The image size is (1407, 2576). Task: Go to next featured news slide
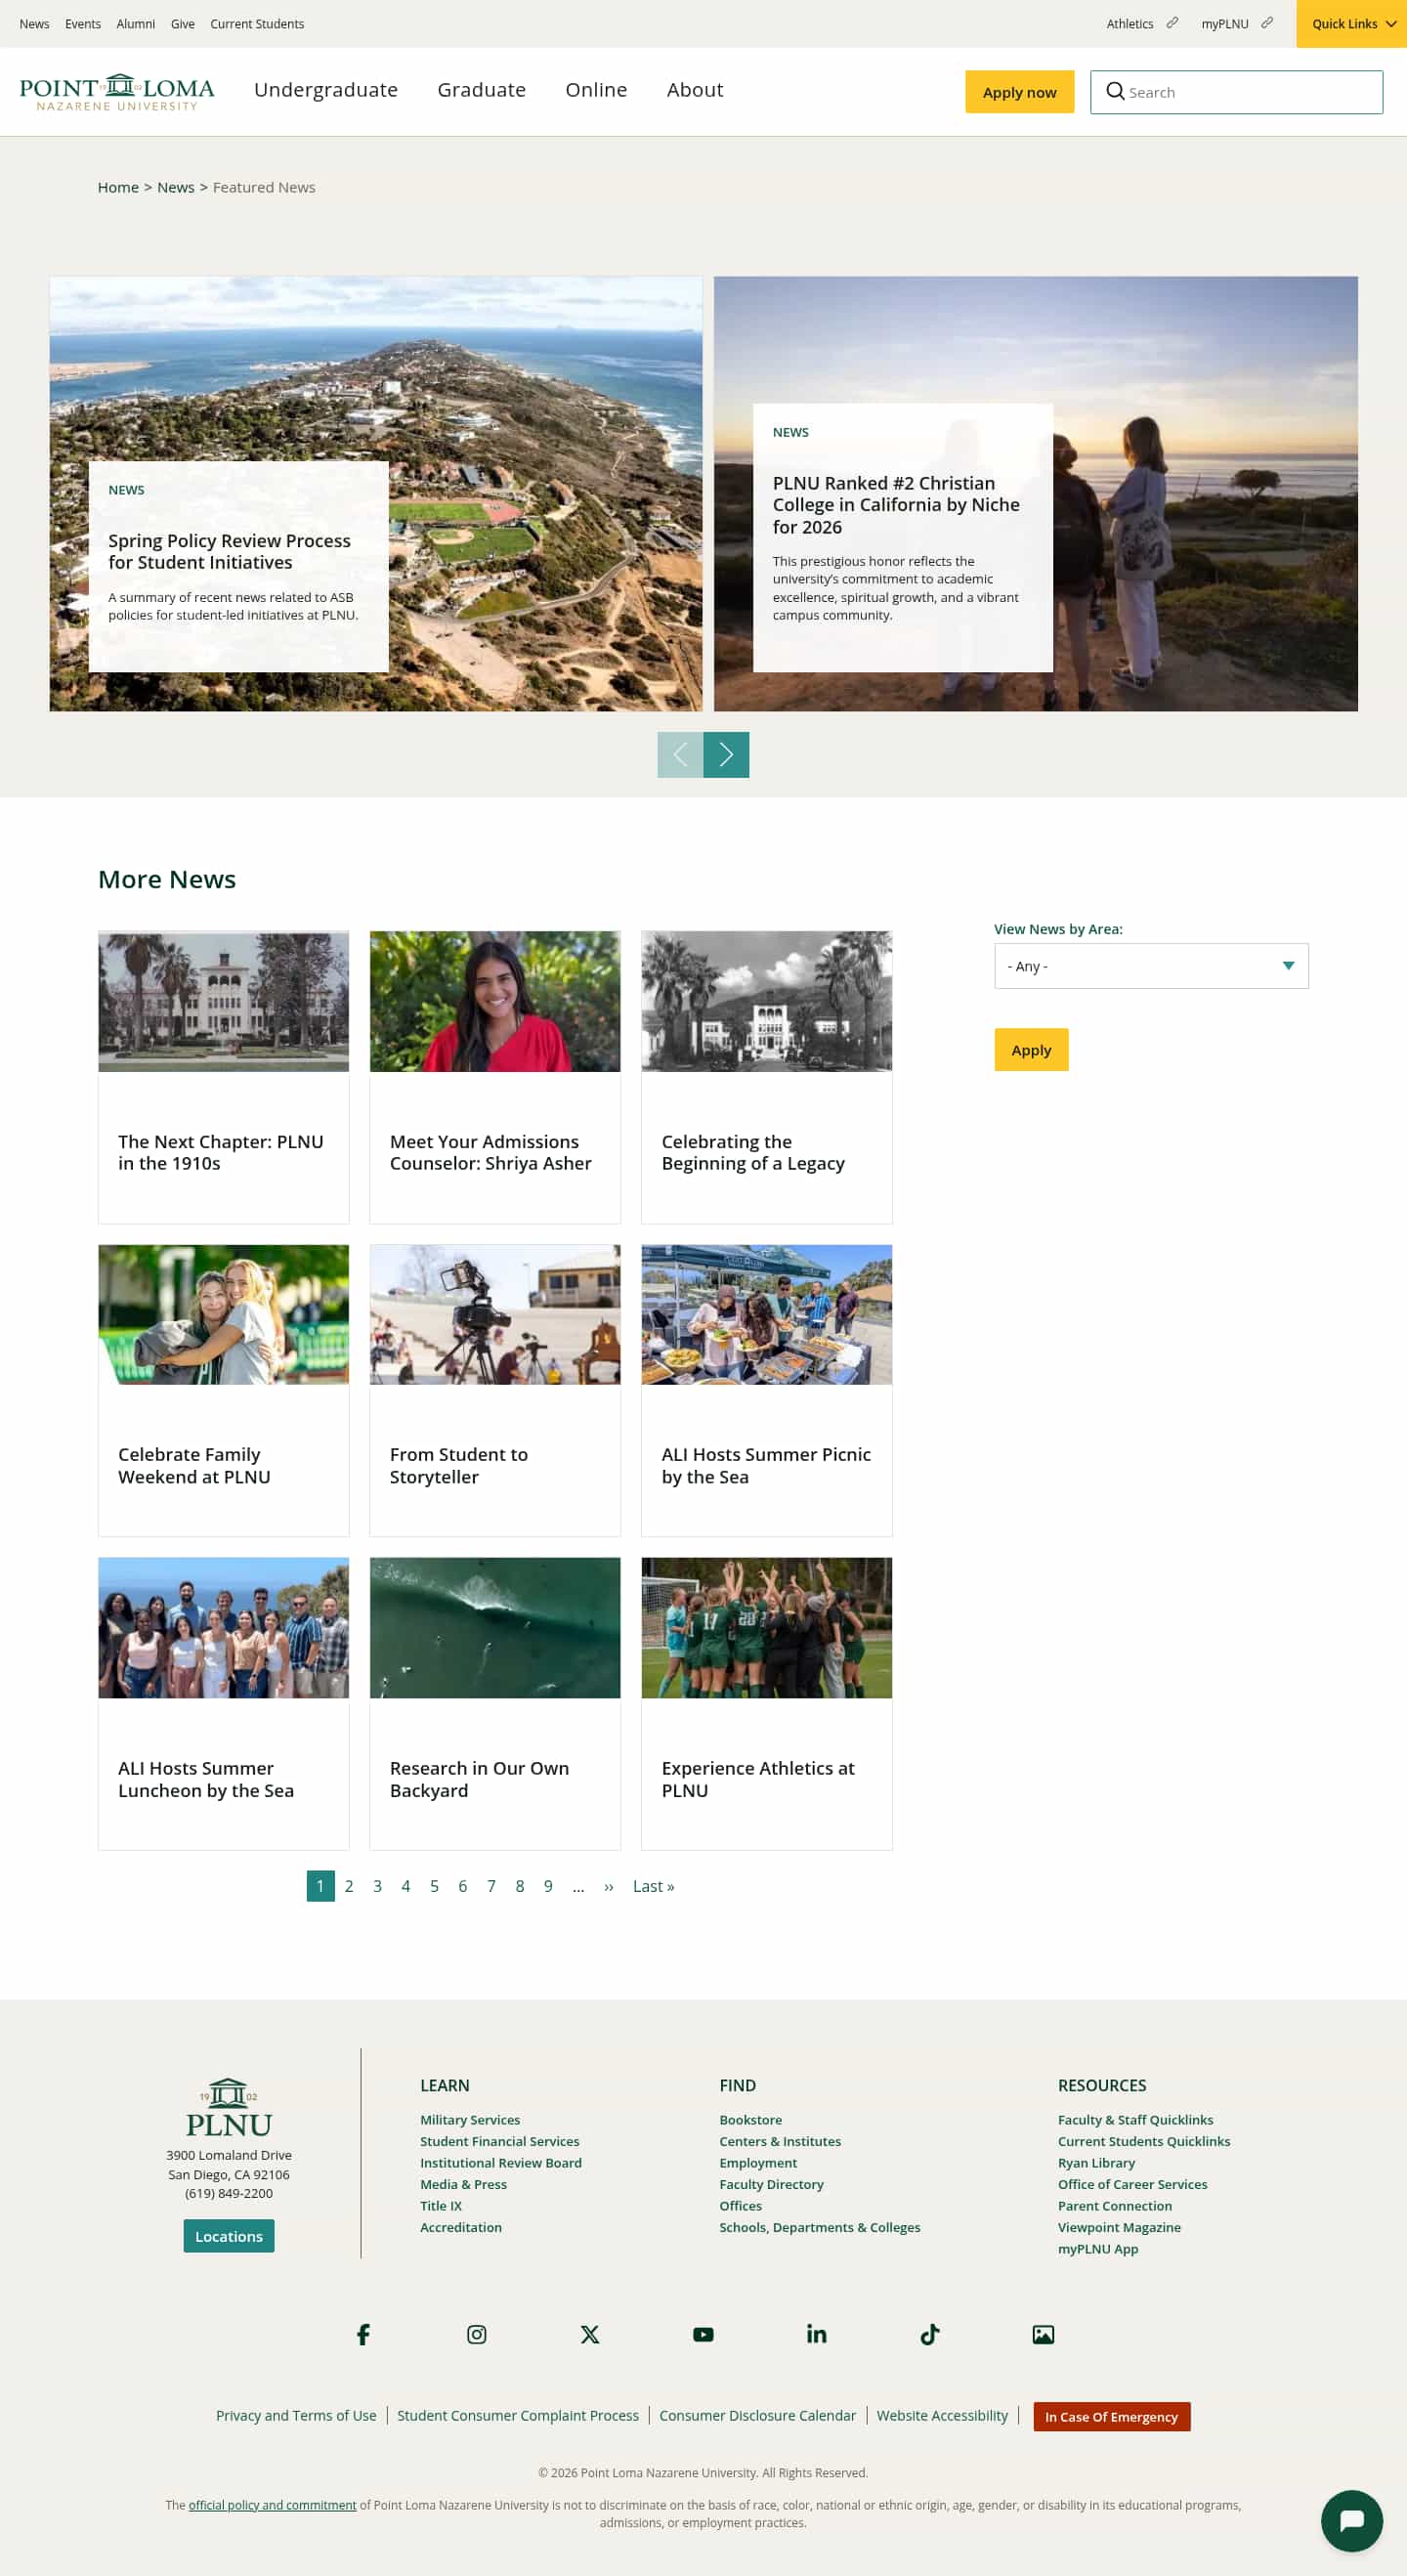(726, 755)
